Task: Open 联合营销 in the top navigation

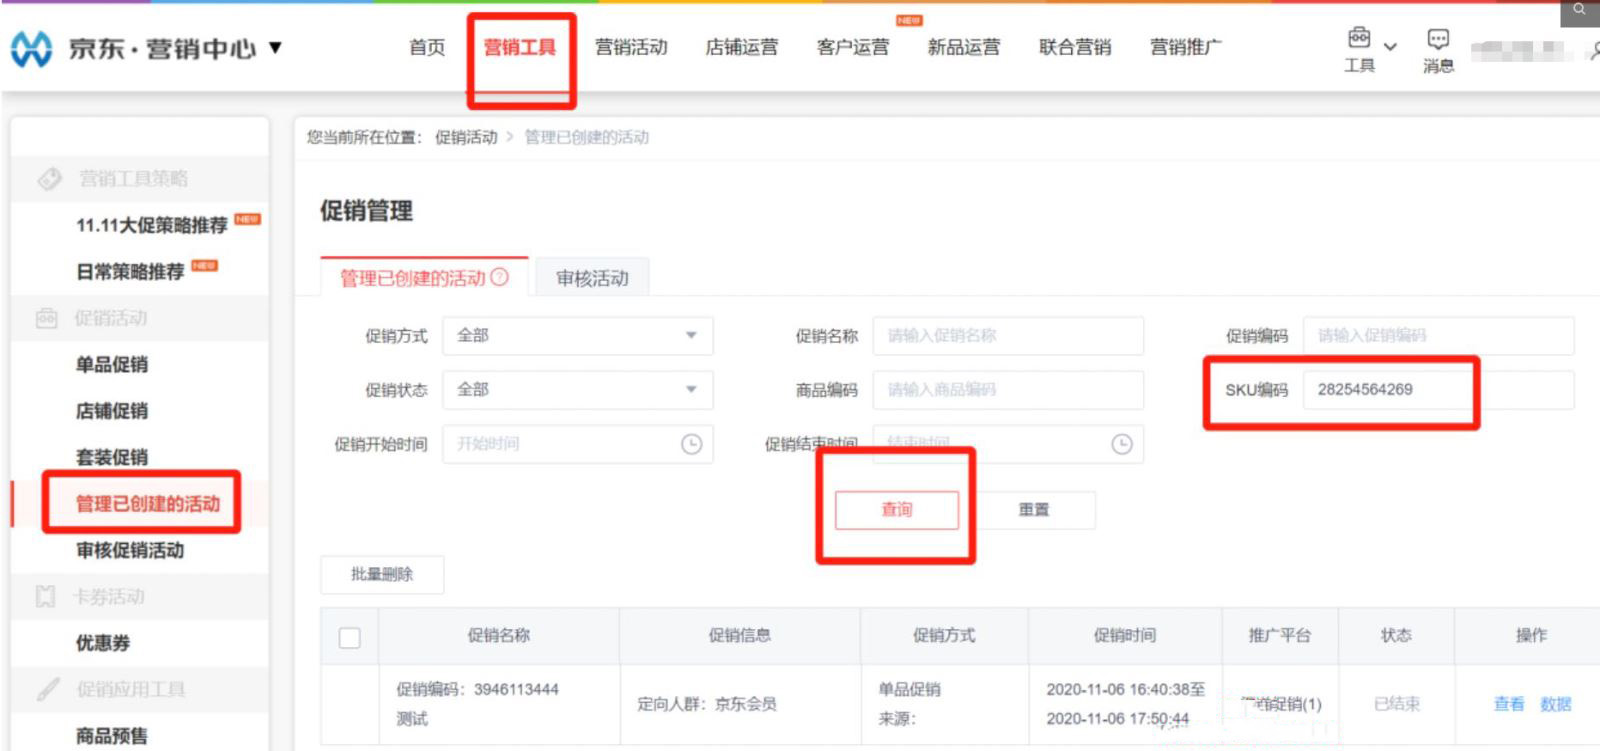Action: (1075, 47)
